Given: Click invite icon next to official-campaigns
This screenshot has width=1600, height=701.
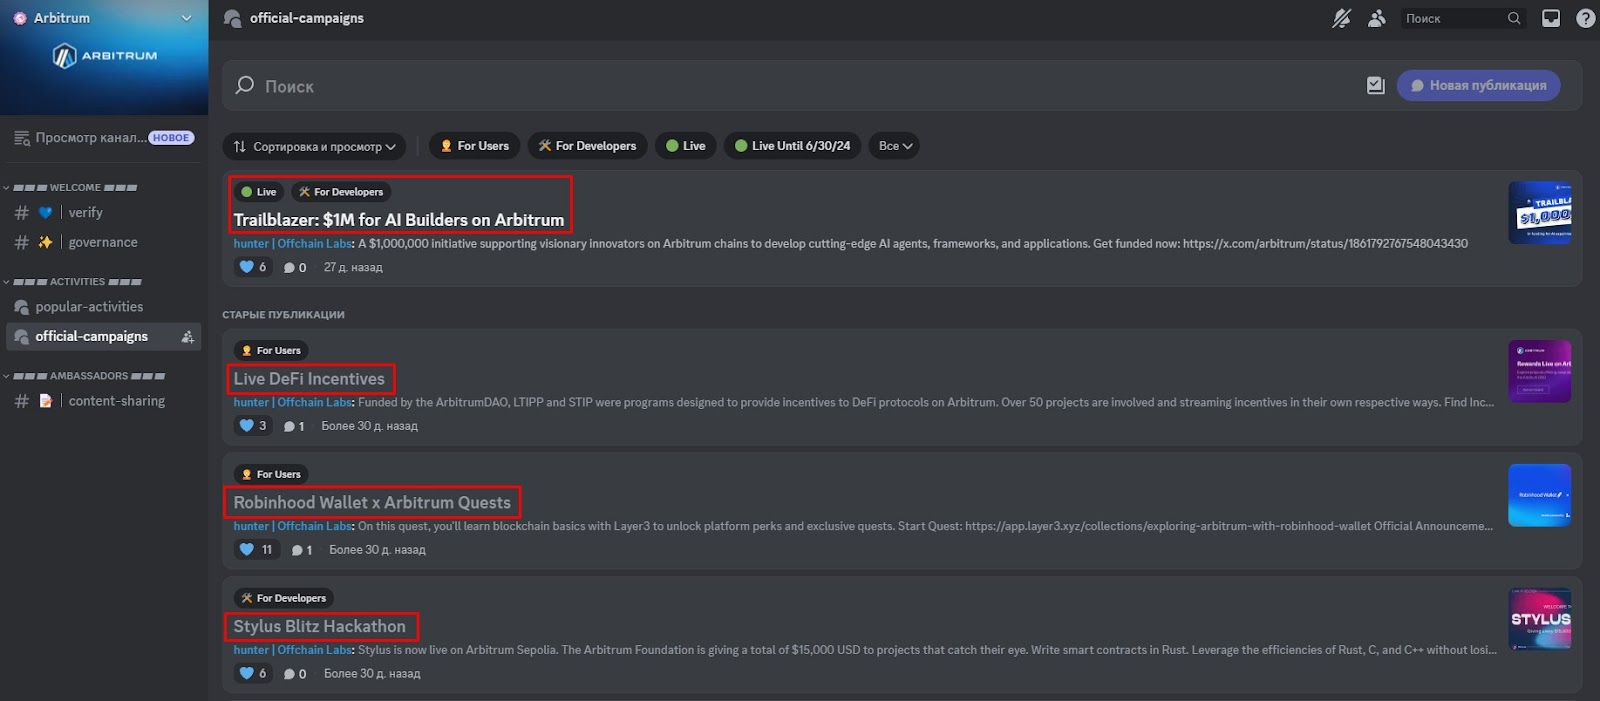Looking at the screenshot, I should coord(187,337).
